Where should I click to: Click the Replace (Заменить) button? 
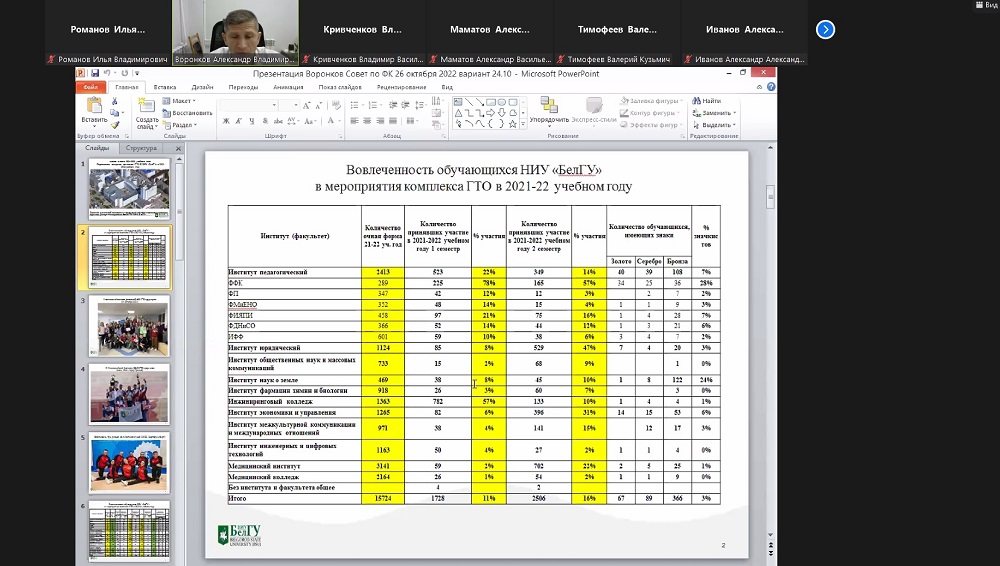(x=715, y=113)
